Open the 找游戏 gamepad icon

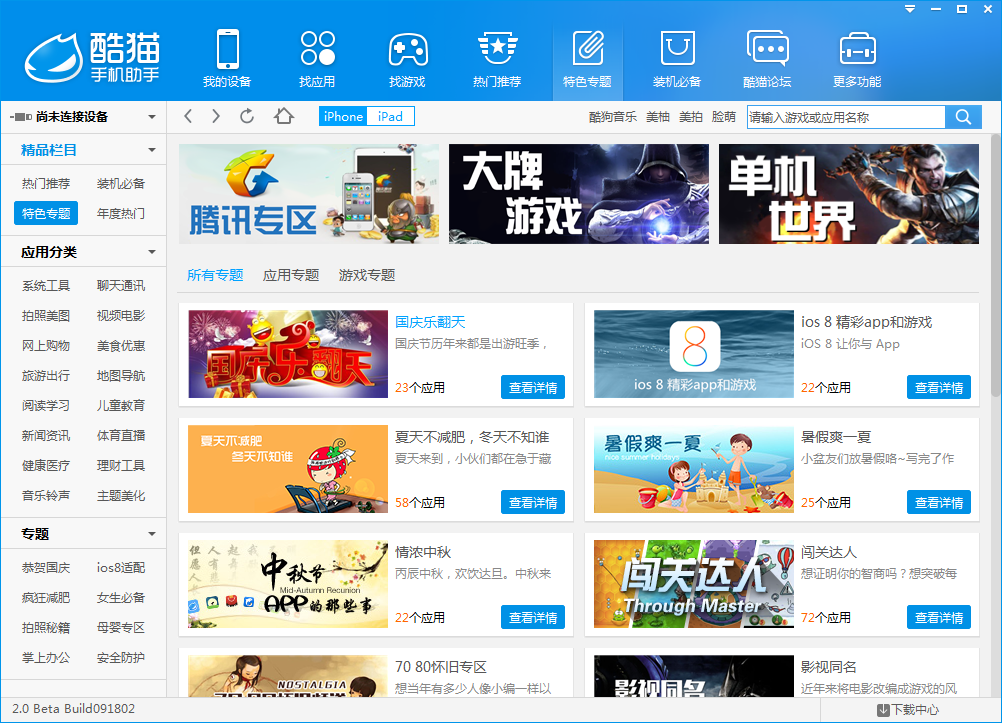(408, 49)
